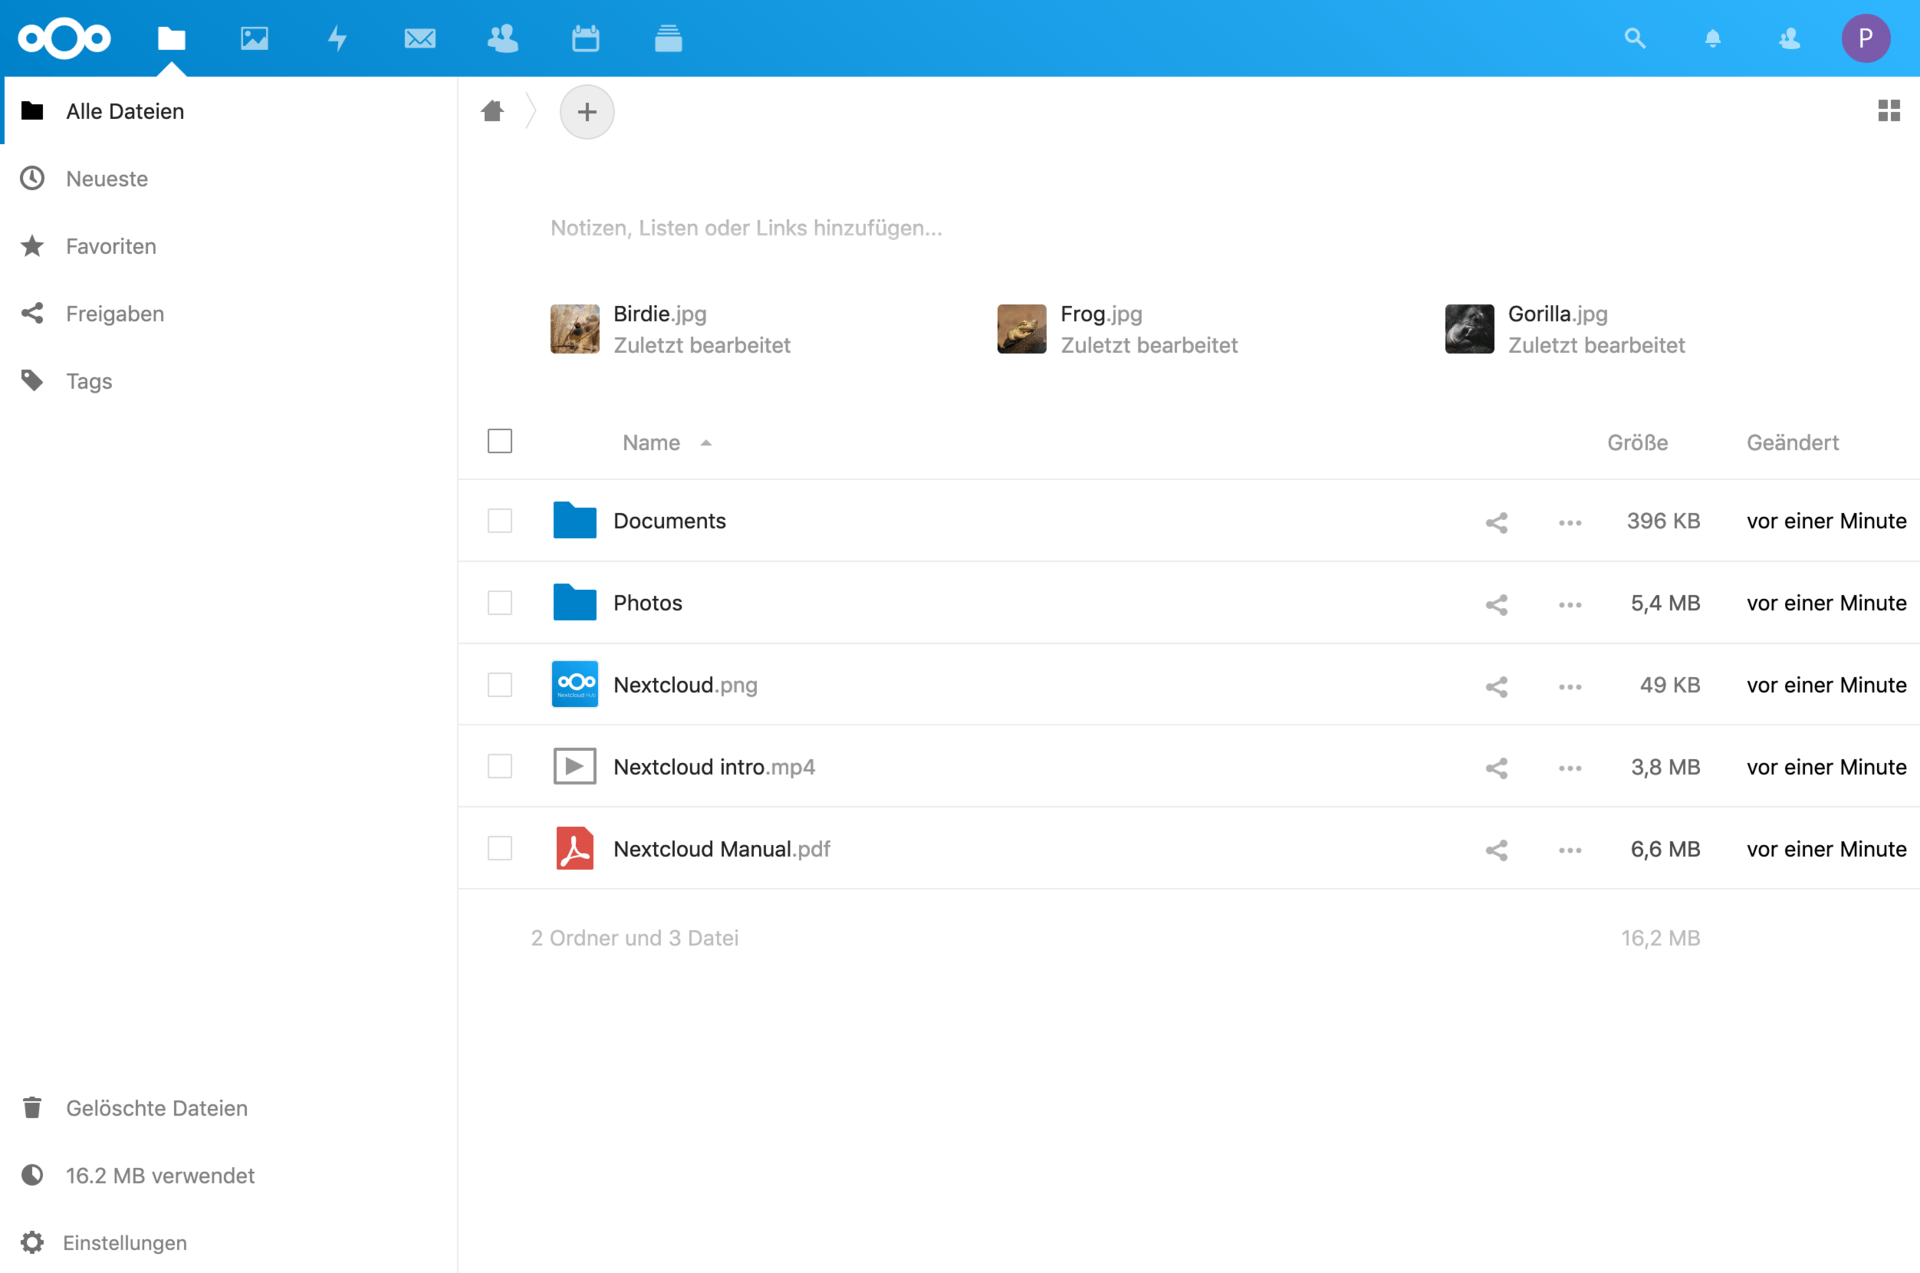The image size is (1920, 1273).
Task: Click the plus new file button
Action: (x=587, y=111)
